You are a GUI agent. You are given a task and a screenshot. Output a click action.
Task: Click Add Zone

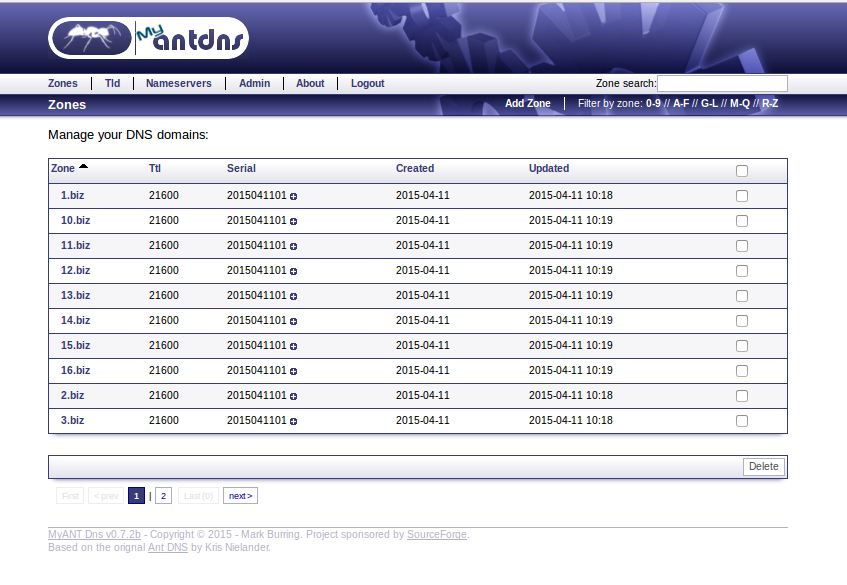tap(527, 103)
